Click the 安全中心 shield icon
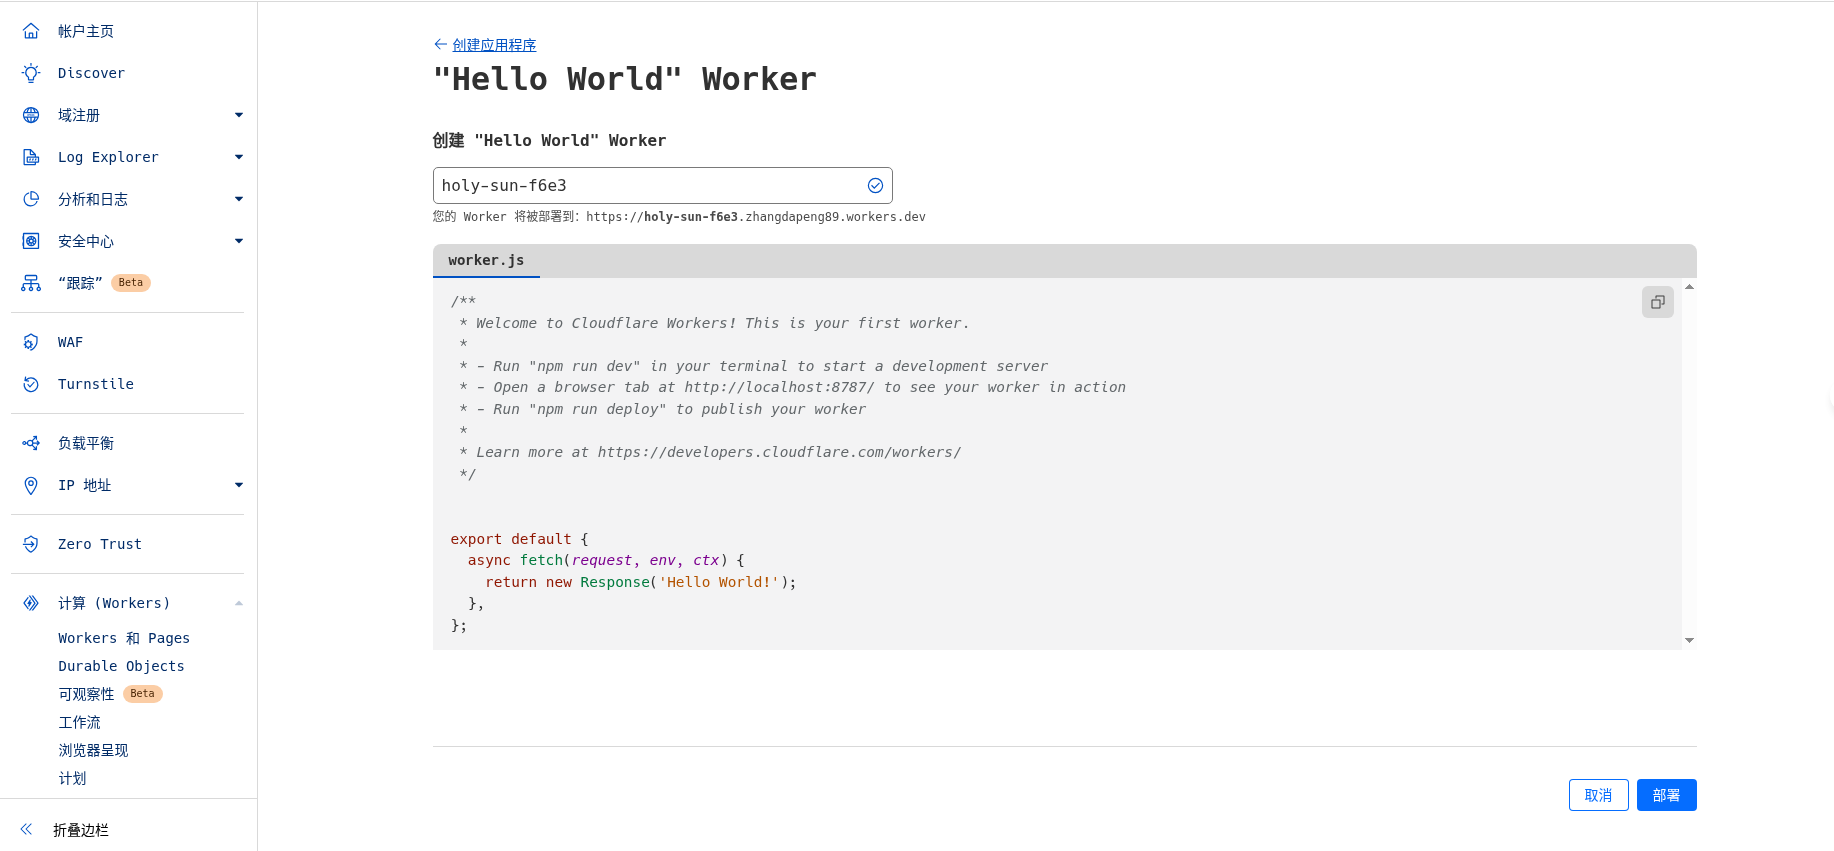The image size is (1834, 851). point(31,241)
